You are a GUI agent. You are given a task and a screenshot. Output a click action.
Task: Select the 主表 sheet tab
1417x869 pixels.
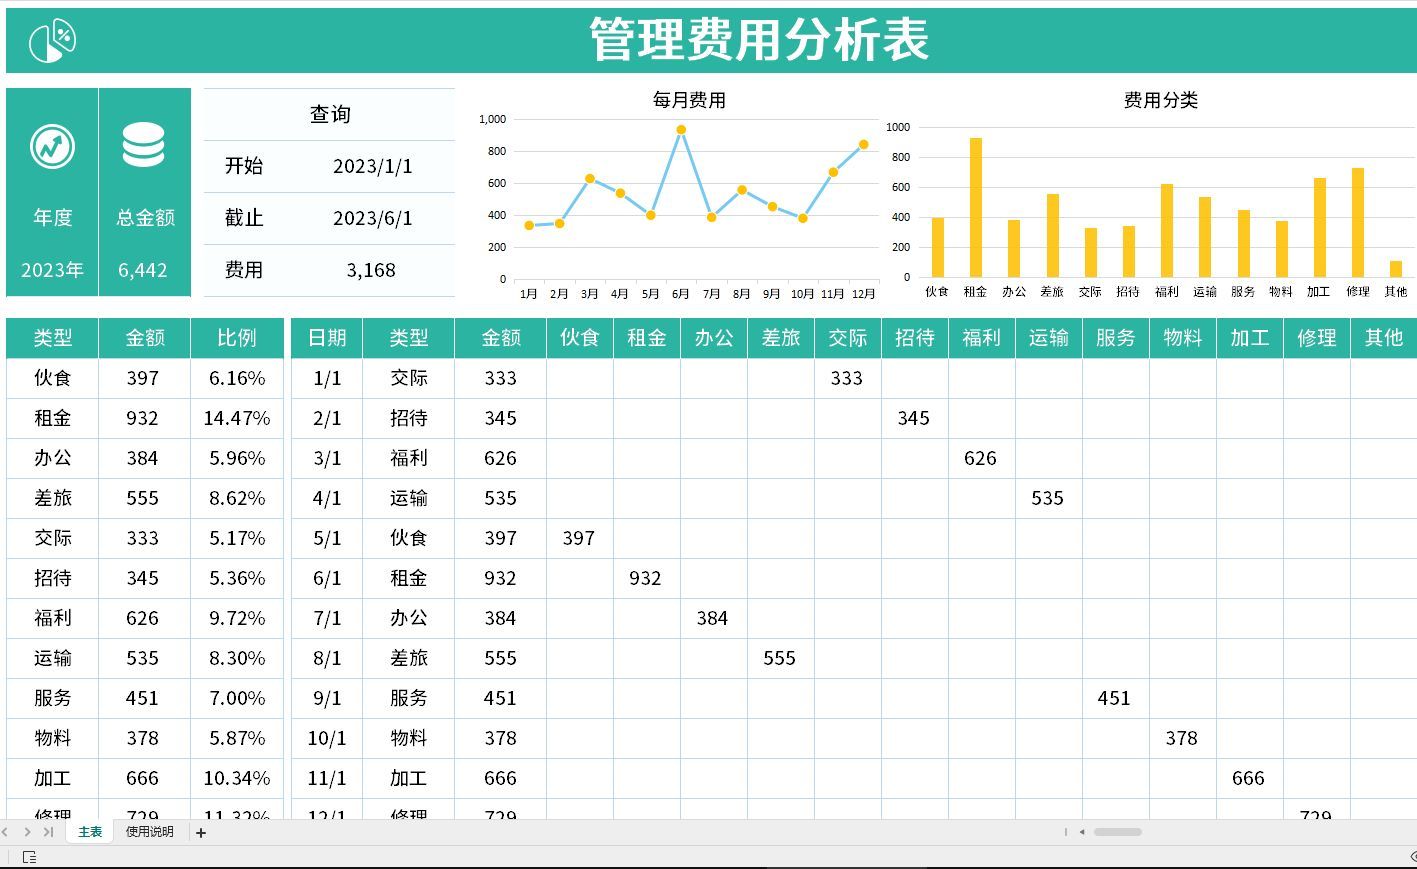[89, 831]
